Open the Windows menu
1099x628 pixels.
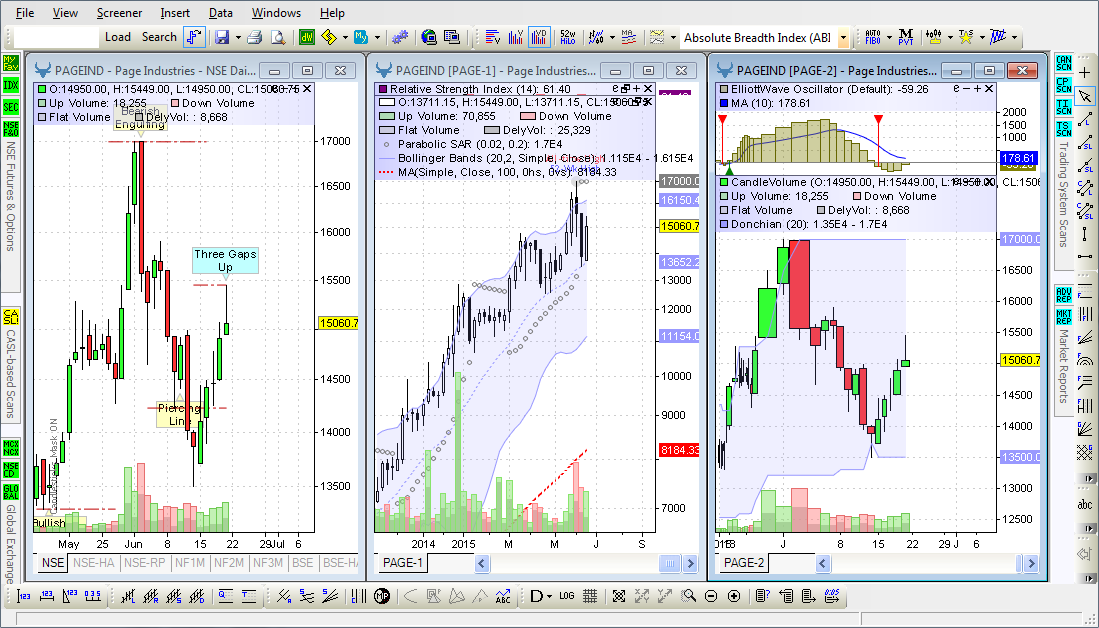pyautogui.click(x=276, y=13)
